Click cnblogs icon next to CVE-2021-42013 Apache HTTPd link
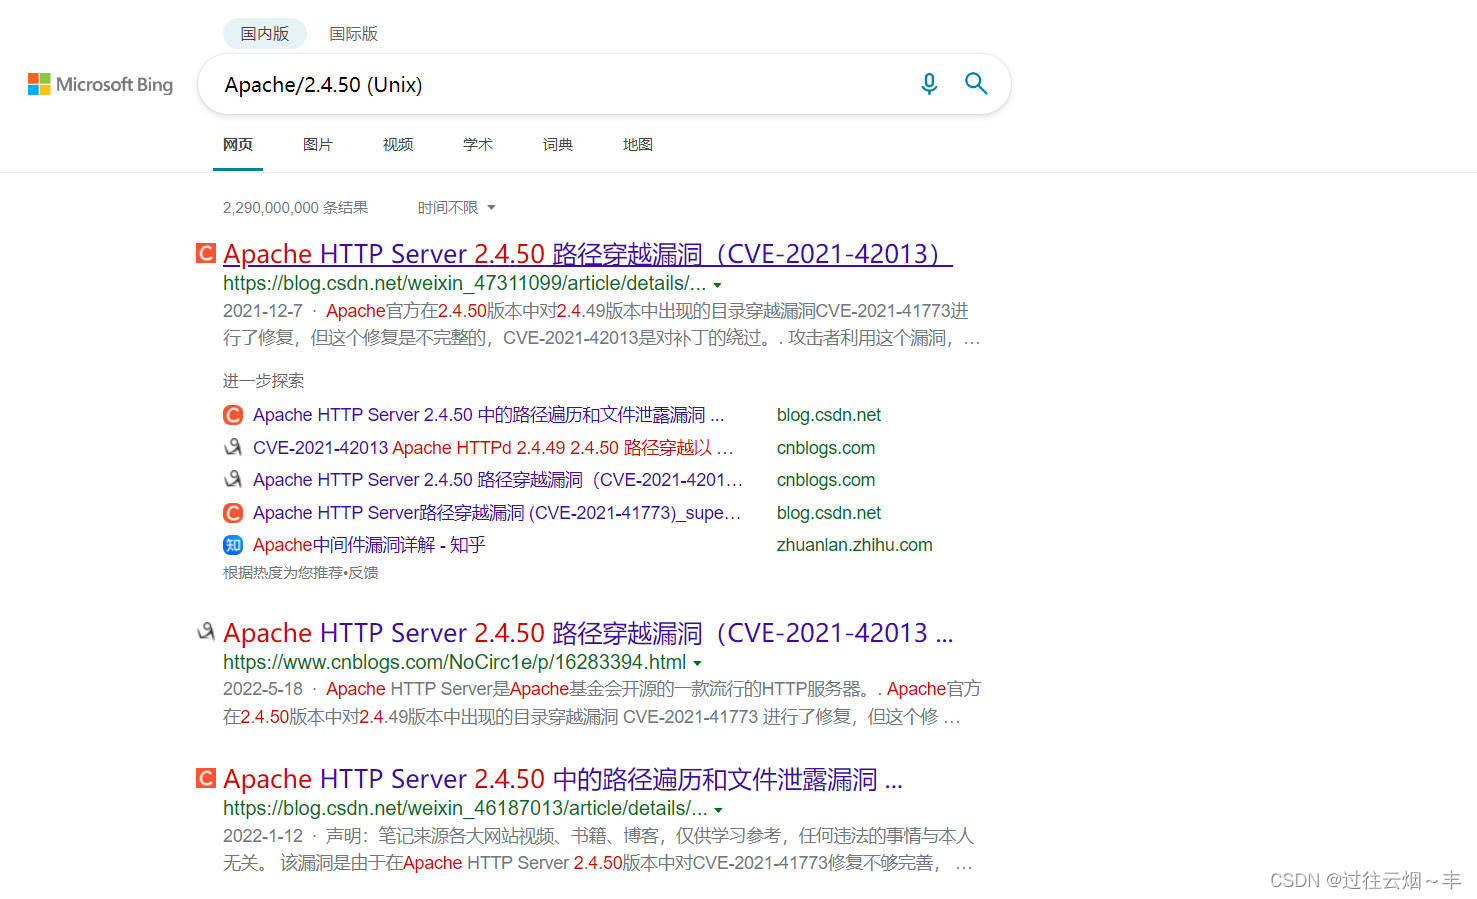 click(233, 447)
